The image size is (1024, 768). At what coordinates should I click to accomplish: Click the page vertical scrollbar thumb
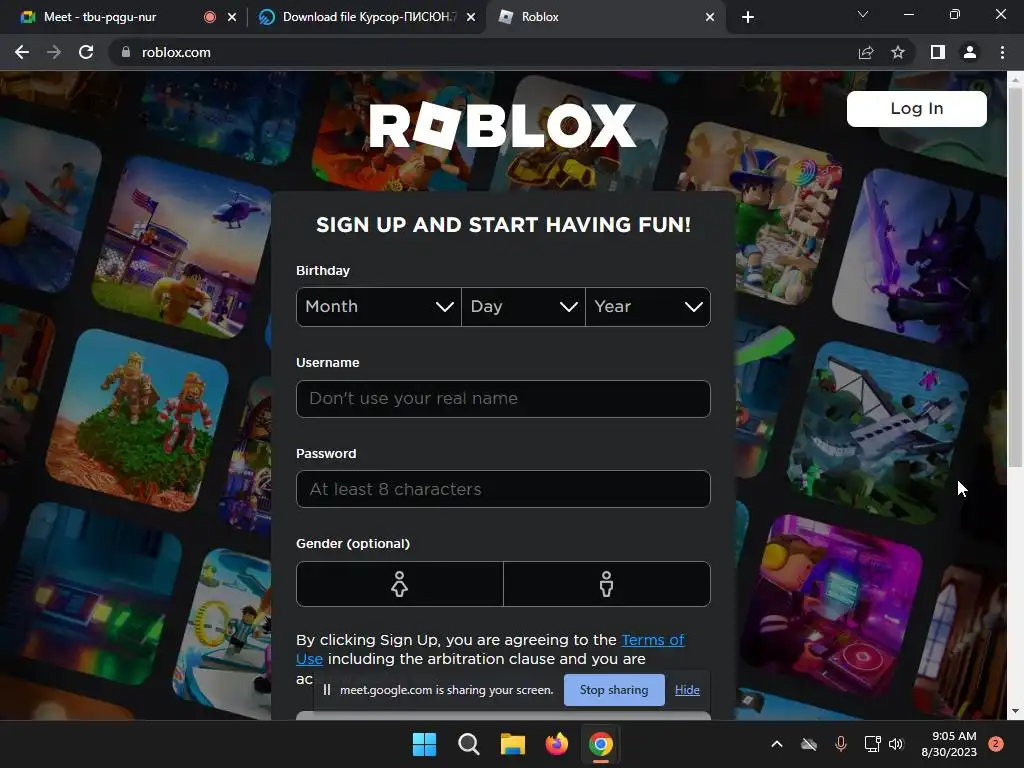(x=1015, y=278)
